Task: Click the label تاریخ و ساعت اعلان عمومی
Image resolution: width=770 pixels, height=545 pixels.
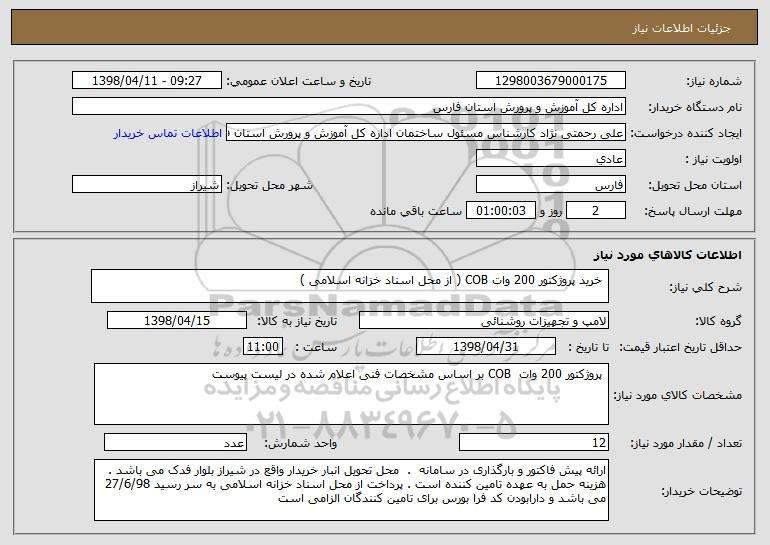Action: tap(299, 82)
